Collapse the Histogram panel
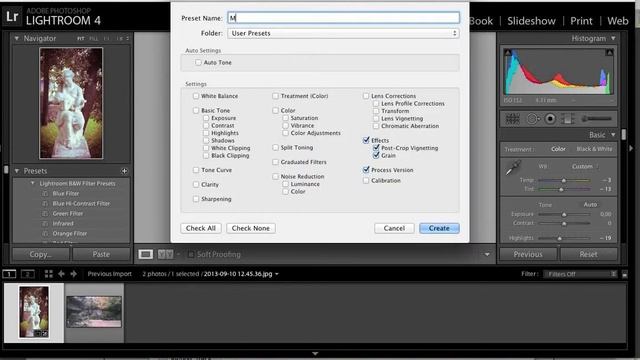 pyautogui.click(x=613, y=38)
